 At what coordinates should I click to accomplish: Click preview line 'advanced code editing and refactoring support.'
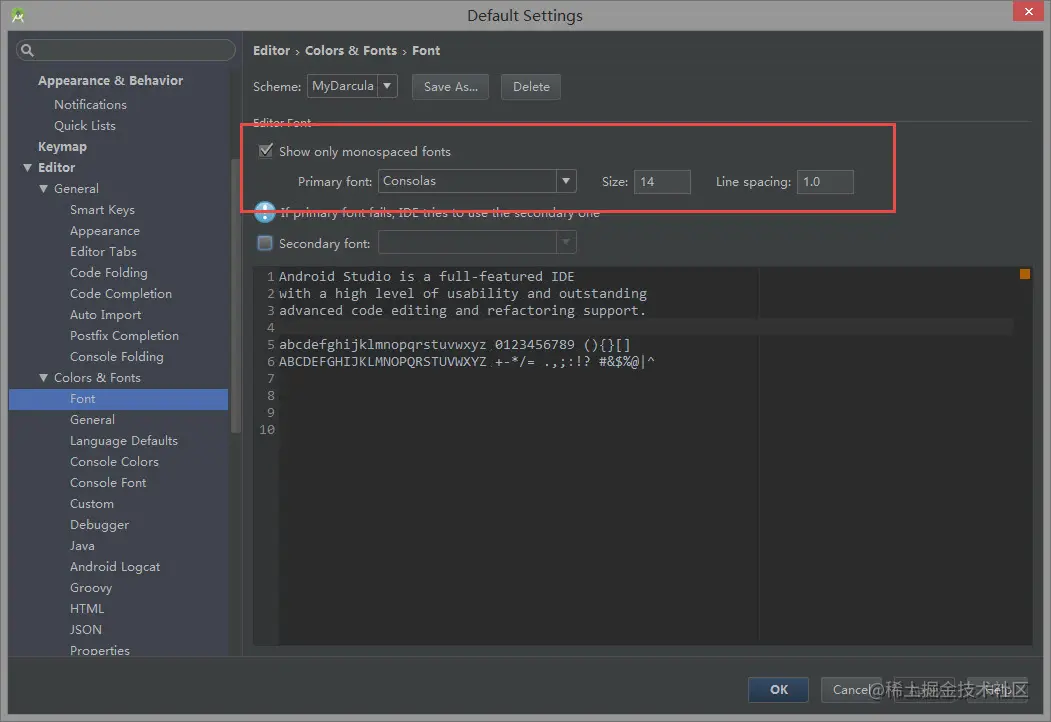462,310
